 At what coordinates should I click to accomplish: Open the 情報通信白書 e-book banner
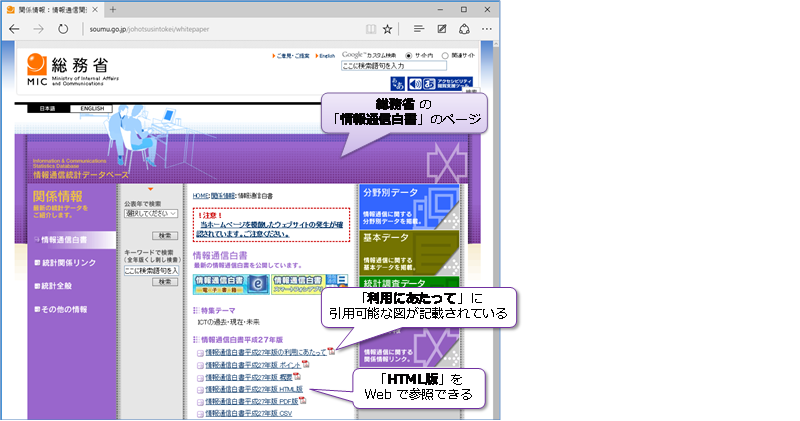coord(231,284)
